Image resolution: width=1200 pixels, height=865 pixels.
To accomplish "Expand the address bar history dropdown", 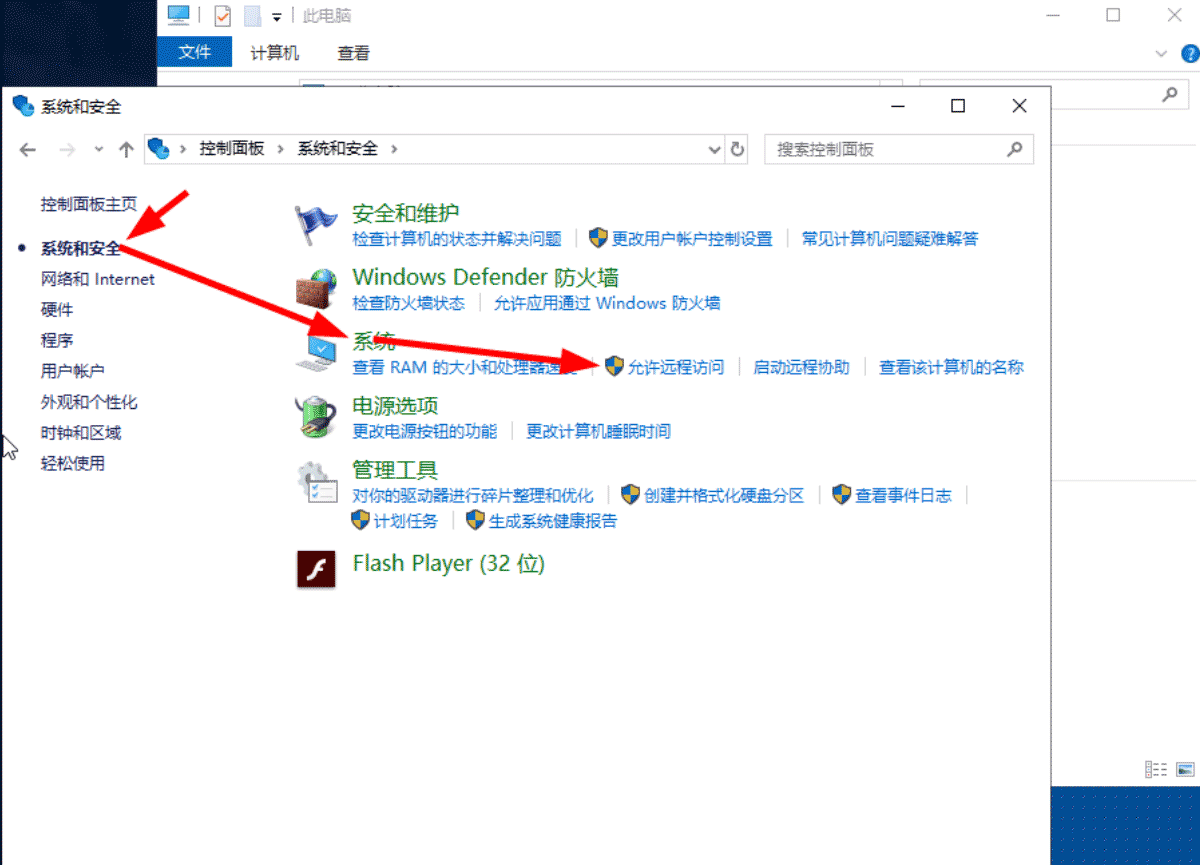I will point(714,149).
